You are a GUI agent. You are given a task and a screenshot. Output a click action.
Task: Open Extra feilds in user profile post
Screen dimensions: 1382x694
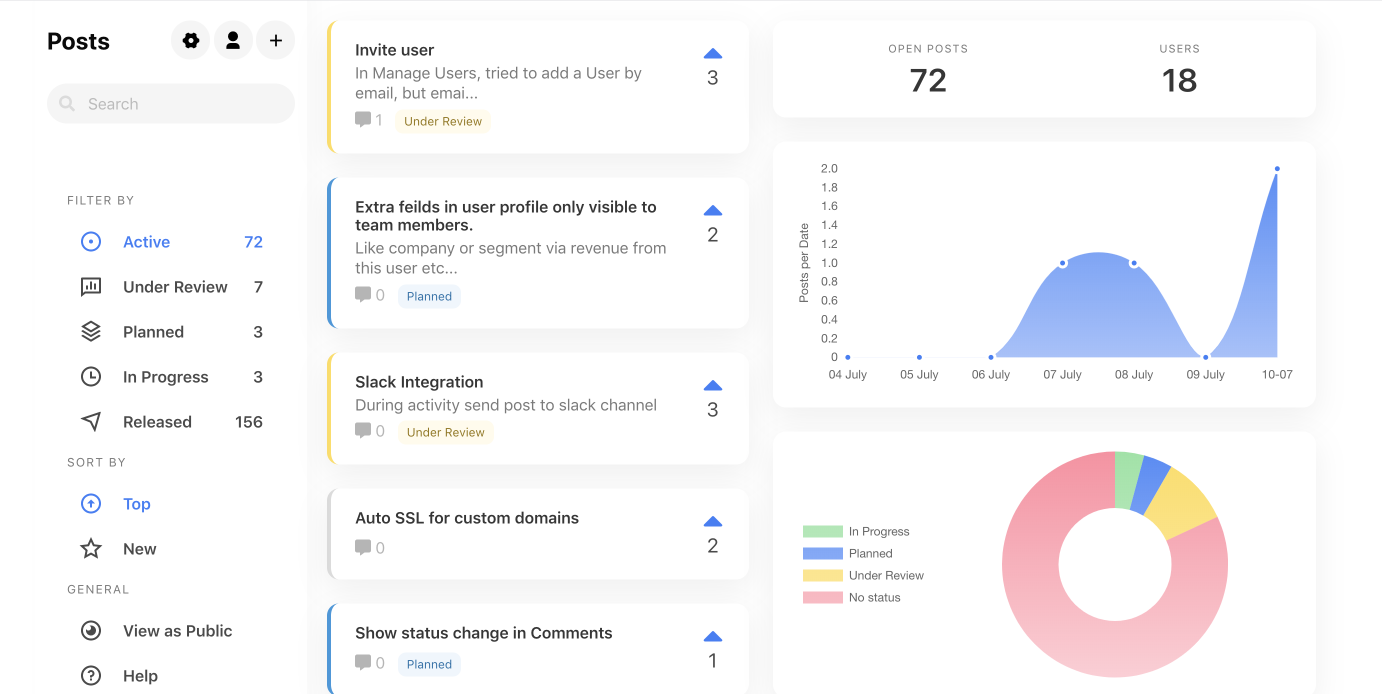tap(506, 216)
